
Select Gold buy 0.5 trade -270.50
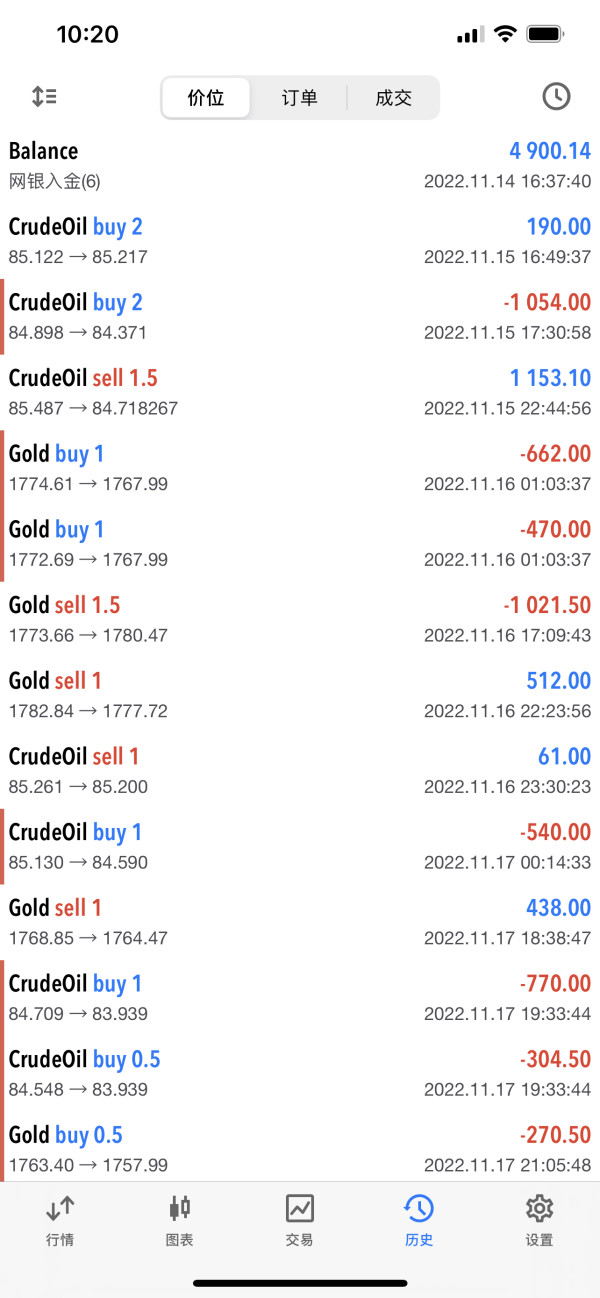[x=300, y=1149]
